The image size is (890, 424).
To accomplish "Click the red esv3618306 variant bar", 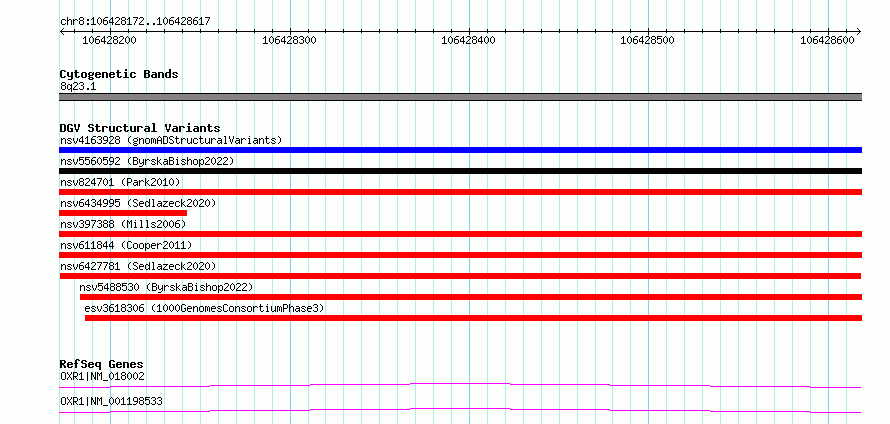I will 473,318.
